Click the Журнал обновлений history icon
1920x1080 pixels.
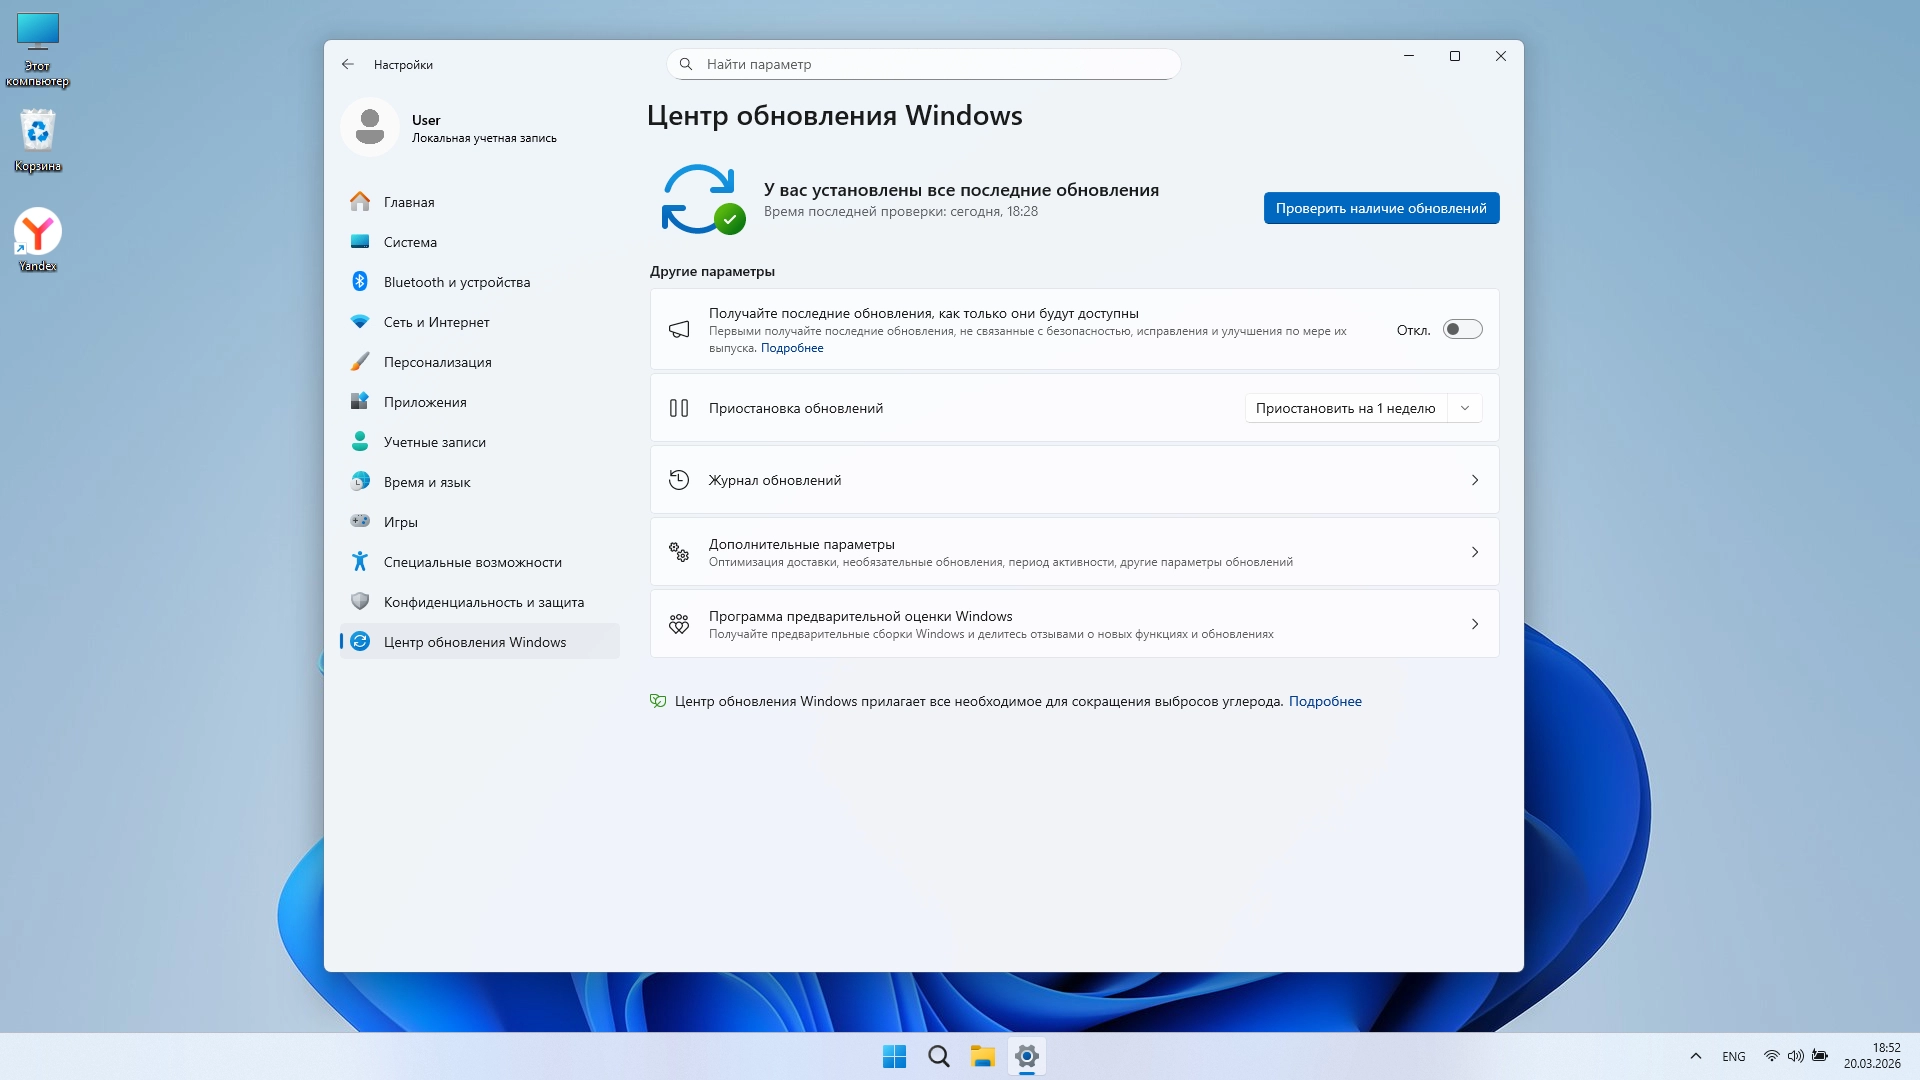click(679, 480)
